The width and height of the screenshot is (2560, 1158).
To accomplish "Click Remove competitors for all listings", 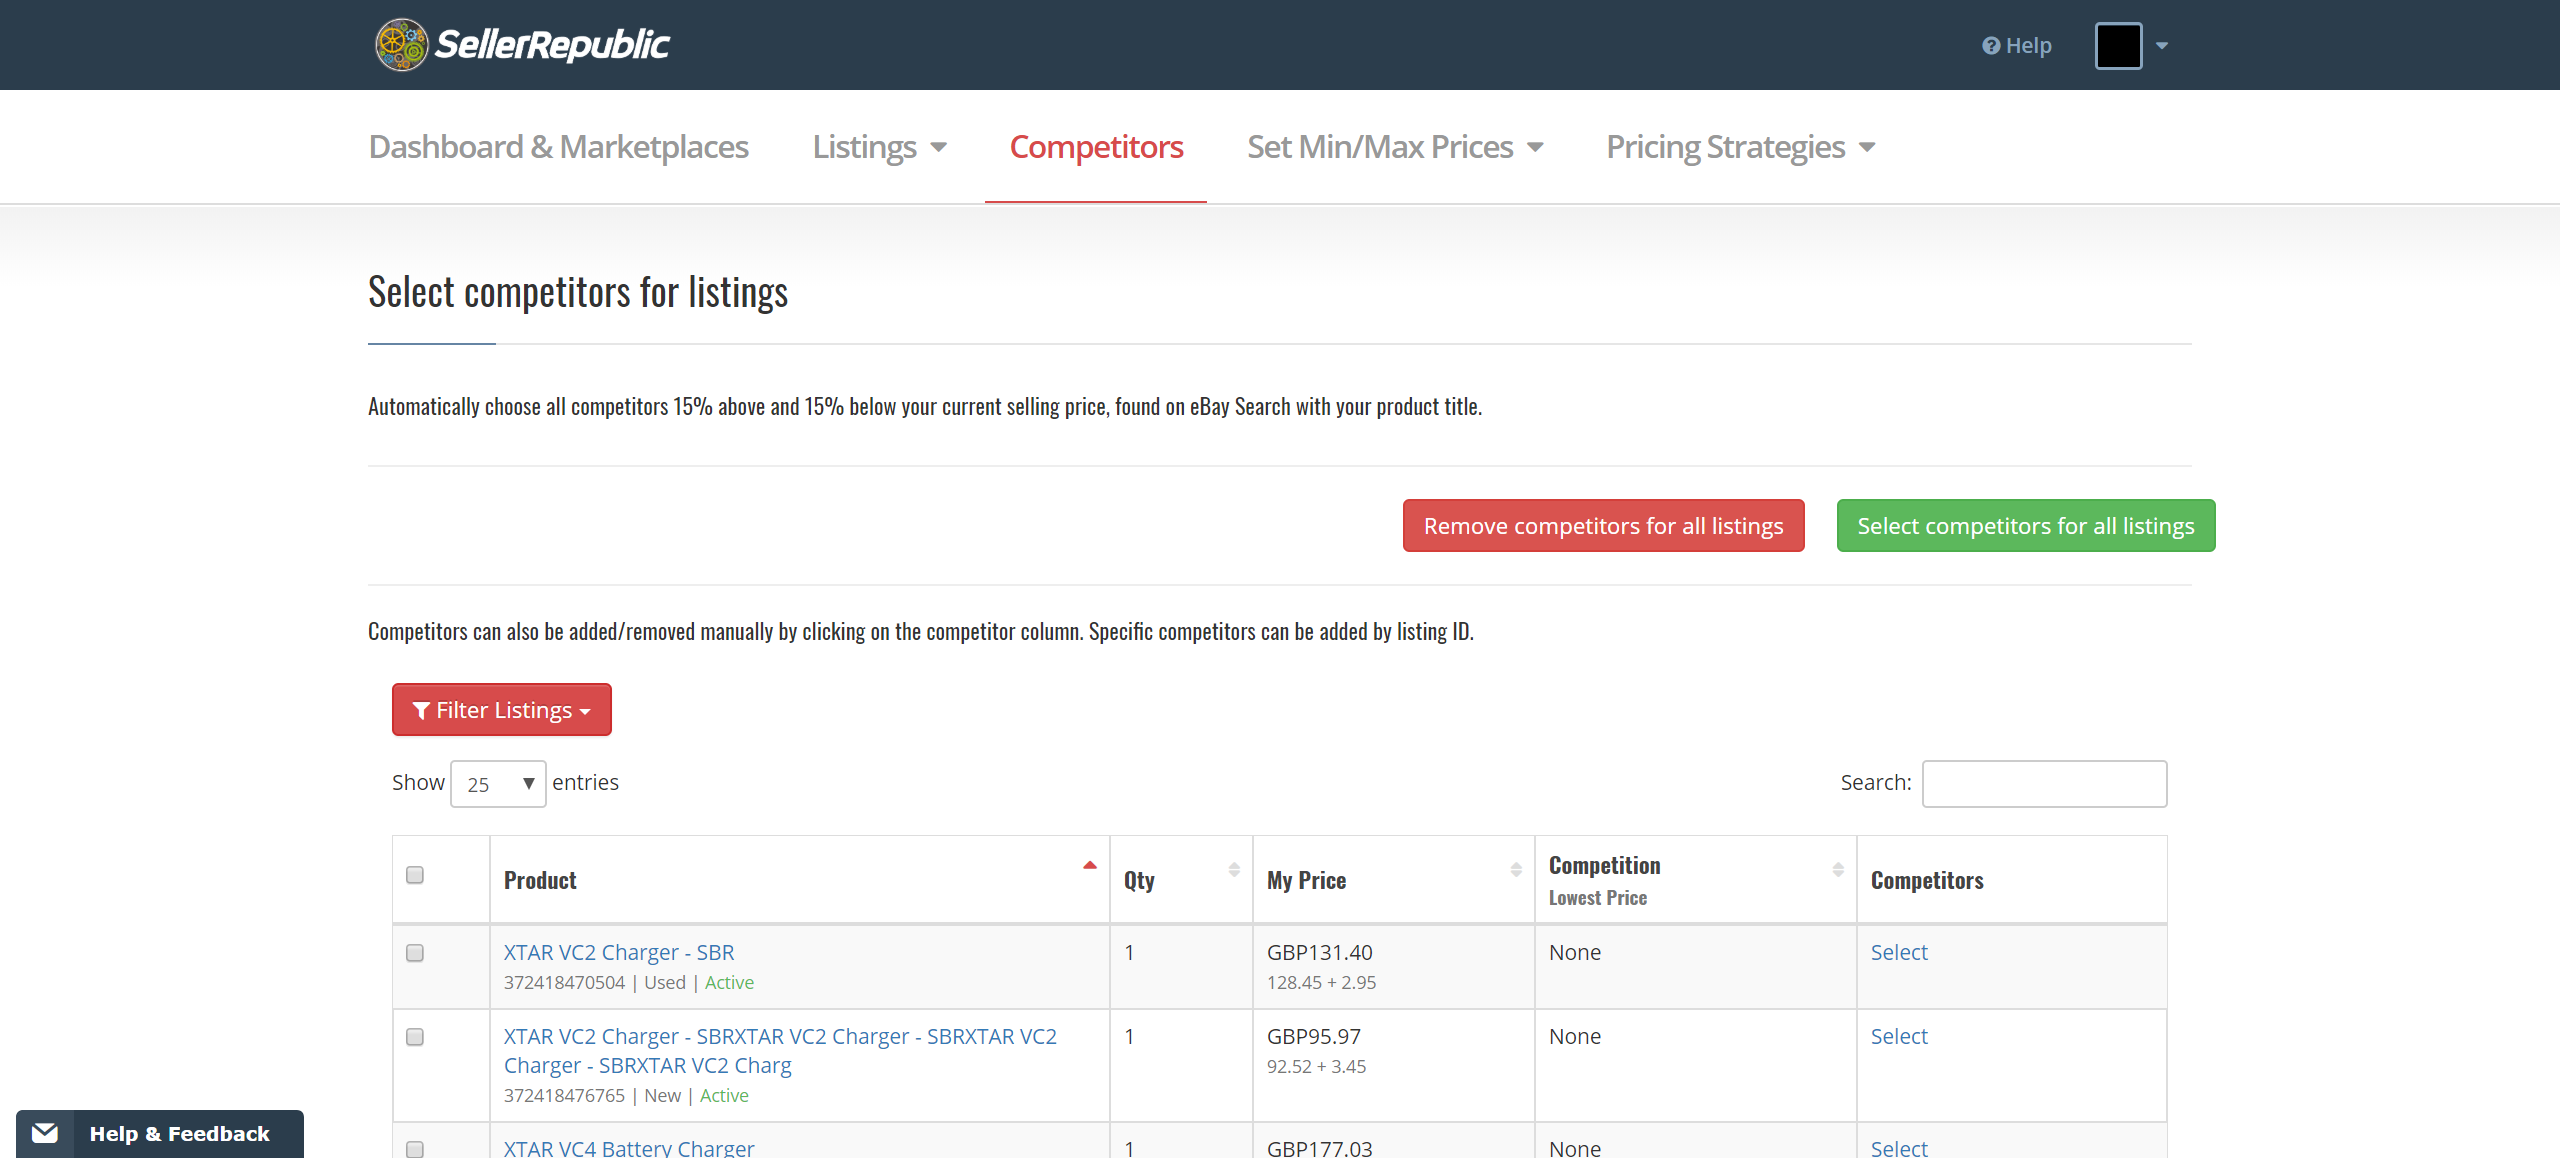I will pos(1603,526).
